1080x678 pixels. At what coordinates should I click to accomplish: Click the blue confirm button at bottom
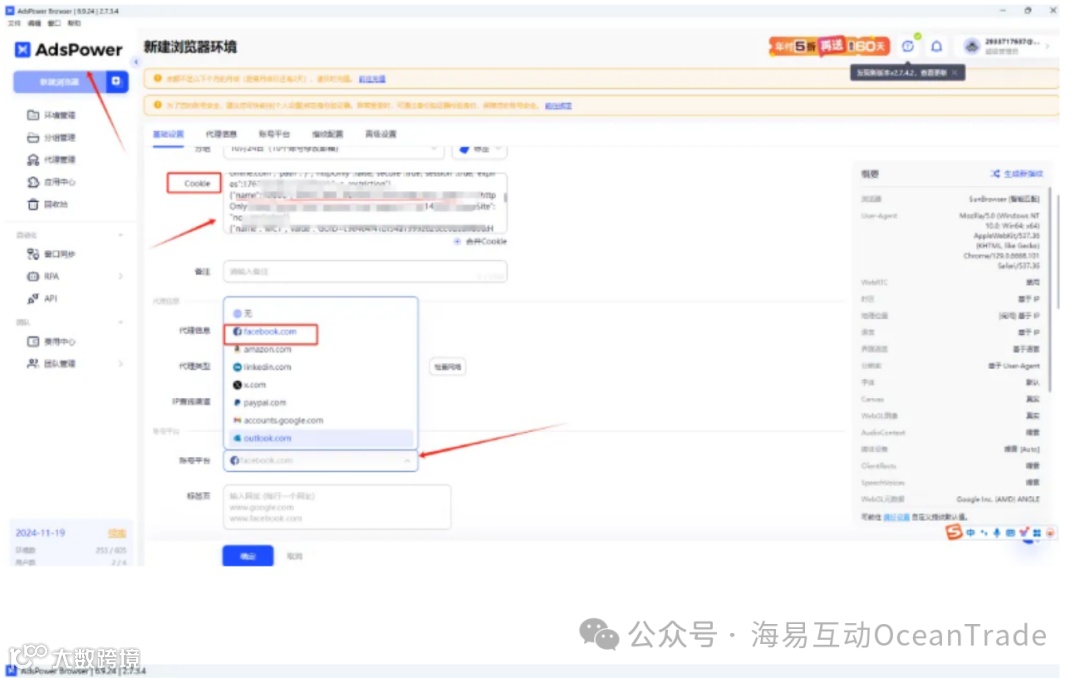pyautogui.click(x=248, y=556)
